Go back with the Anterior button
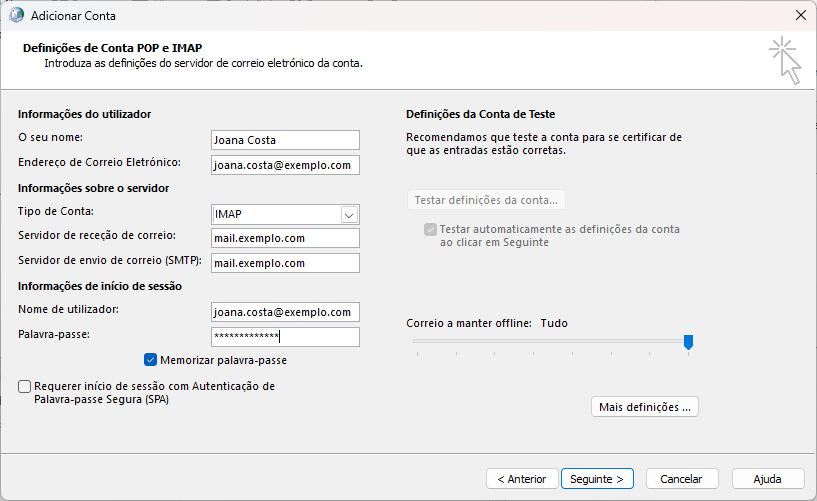This screenshot has width=817, height=501. [x=522, y=479]
